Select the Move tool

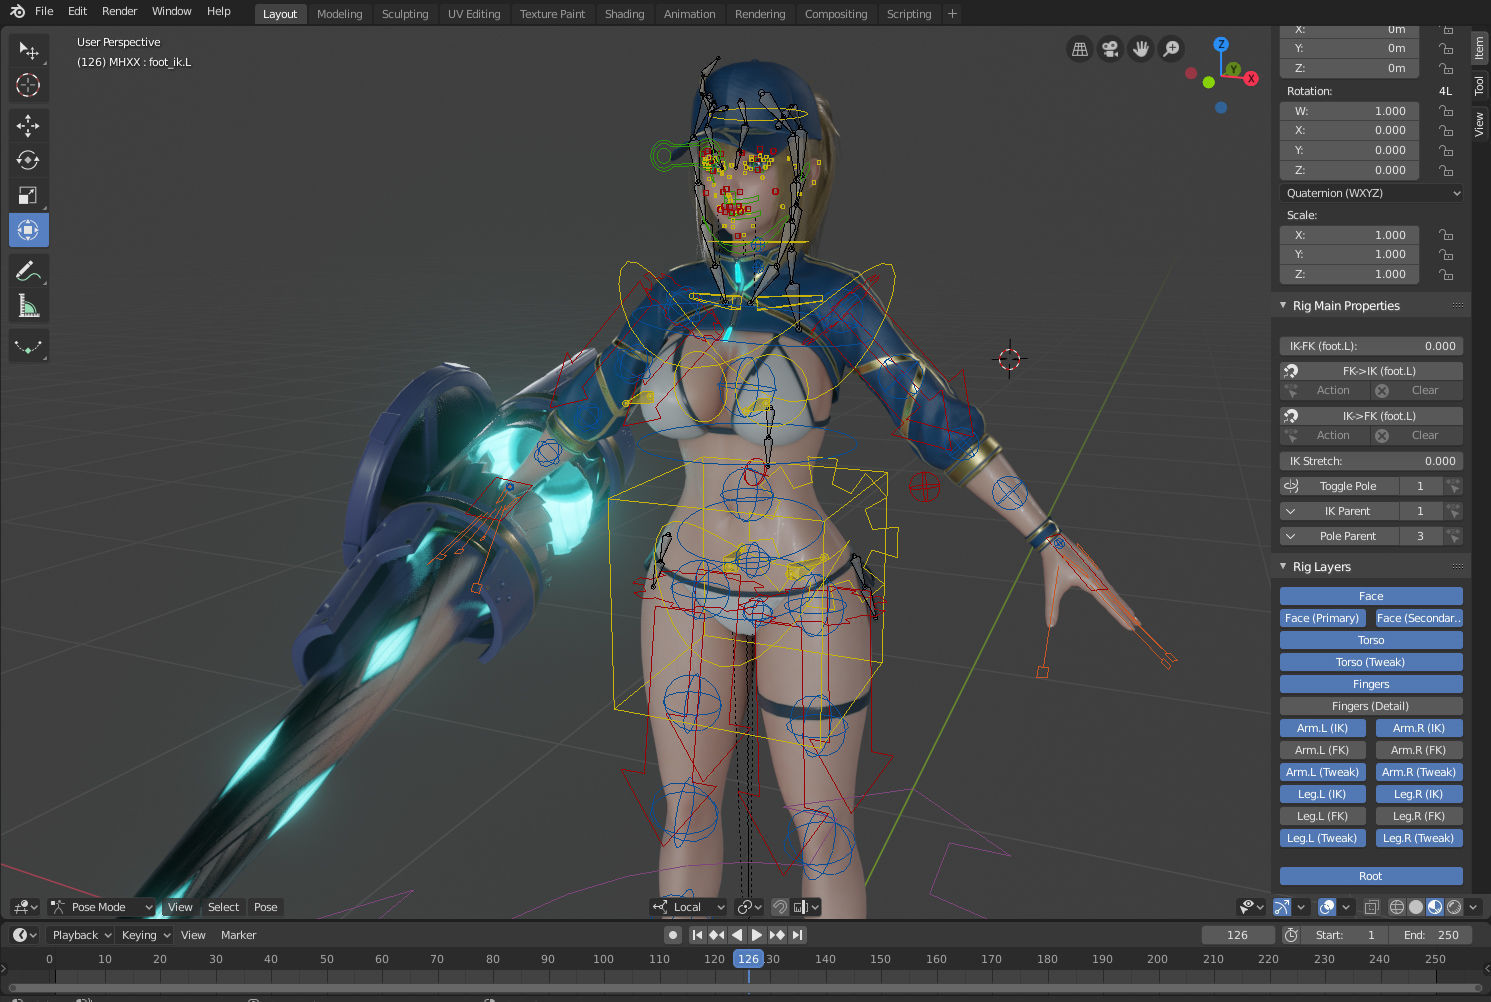tap(28, 125)
